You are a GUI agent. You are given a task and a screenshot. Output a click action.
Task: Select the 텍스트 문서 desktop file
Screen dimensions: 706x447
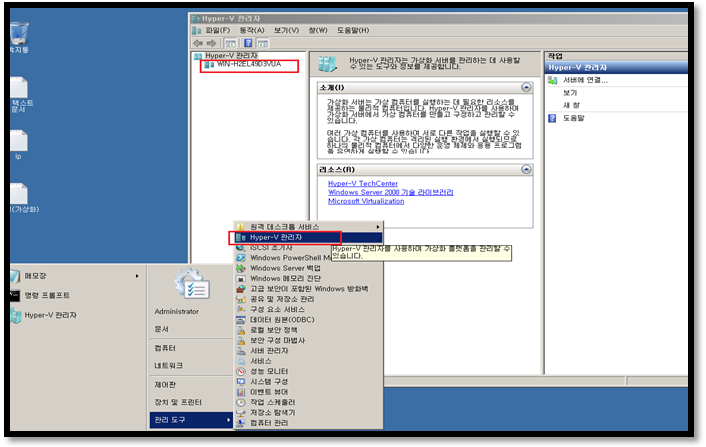tap(21, 95)
